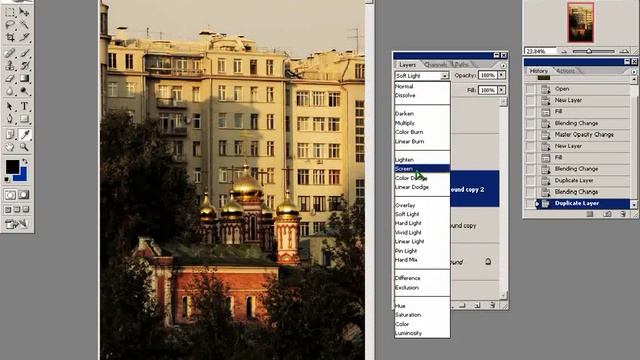This screenshot has width=640, height=360.
Task: Click the Fill 100% input field
Action: click(488, 90)
